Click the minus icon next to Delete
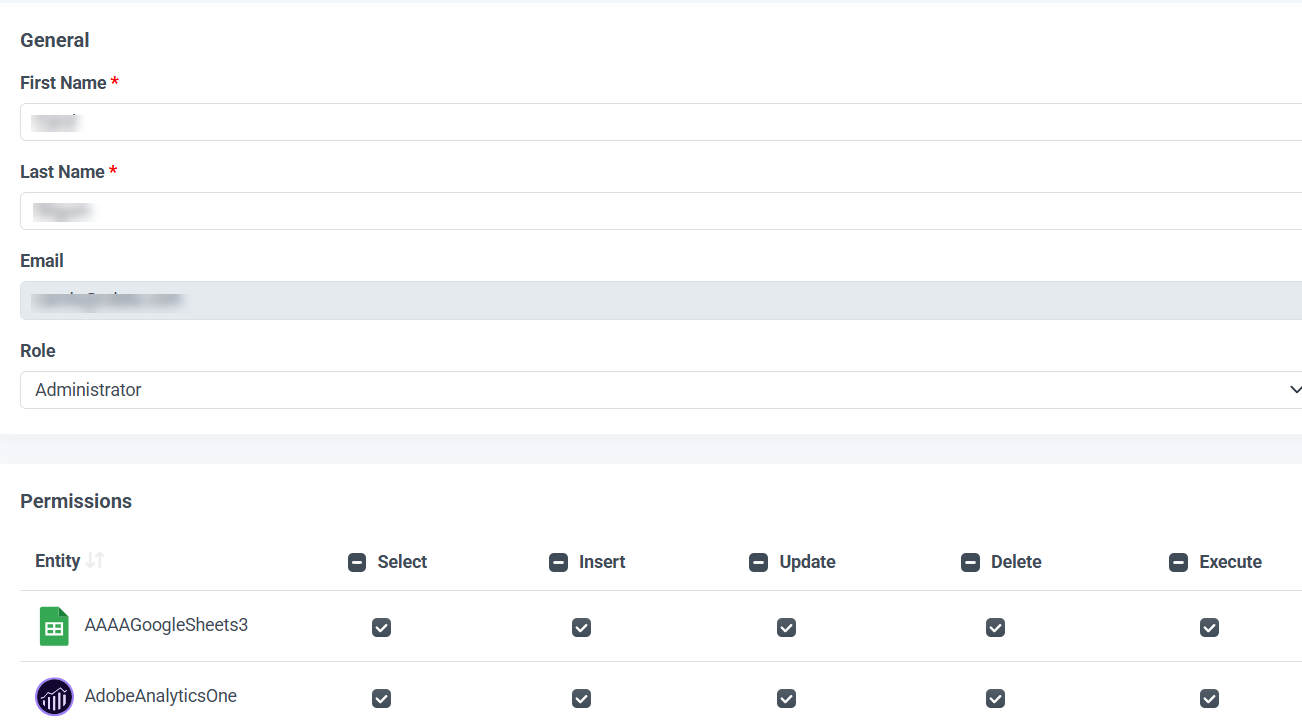The width and height of the screenshot is (1302, 723). click(970, 562)
